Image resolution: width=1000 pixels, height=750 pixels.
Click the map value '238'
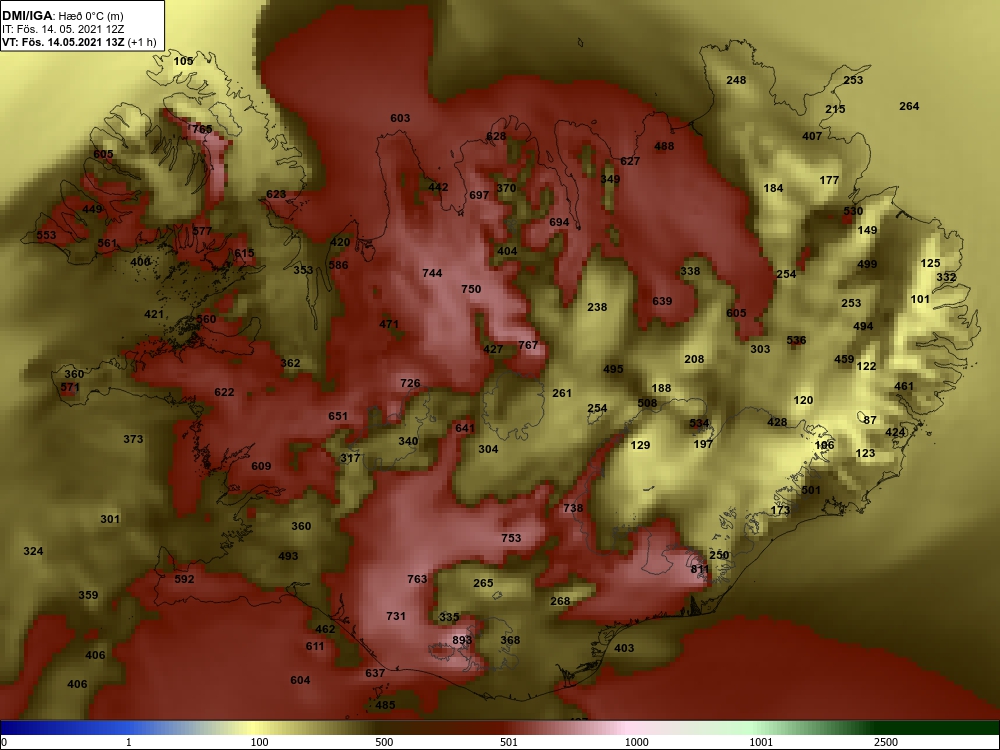(x=597, y=307)
